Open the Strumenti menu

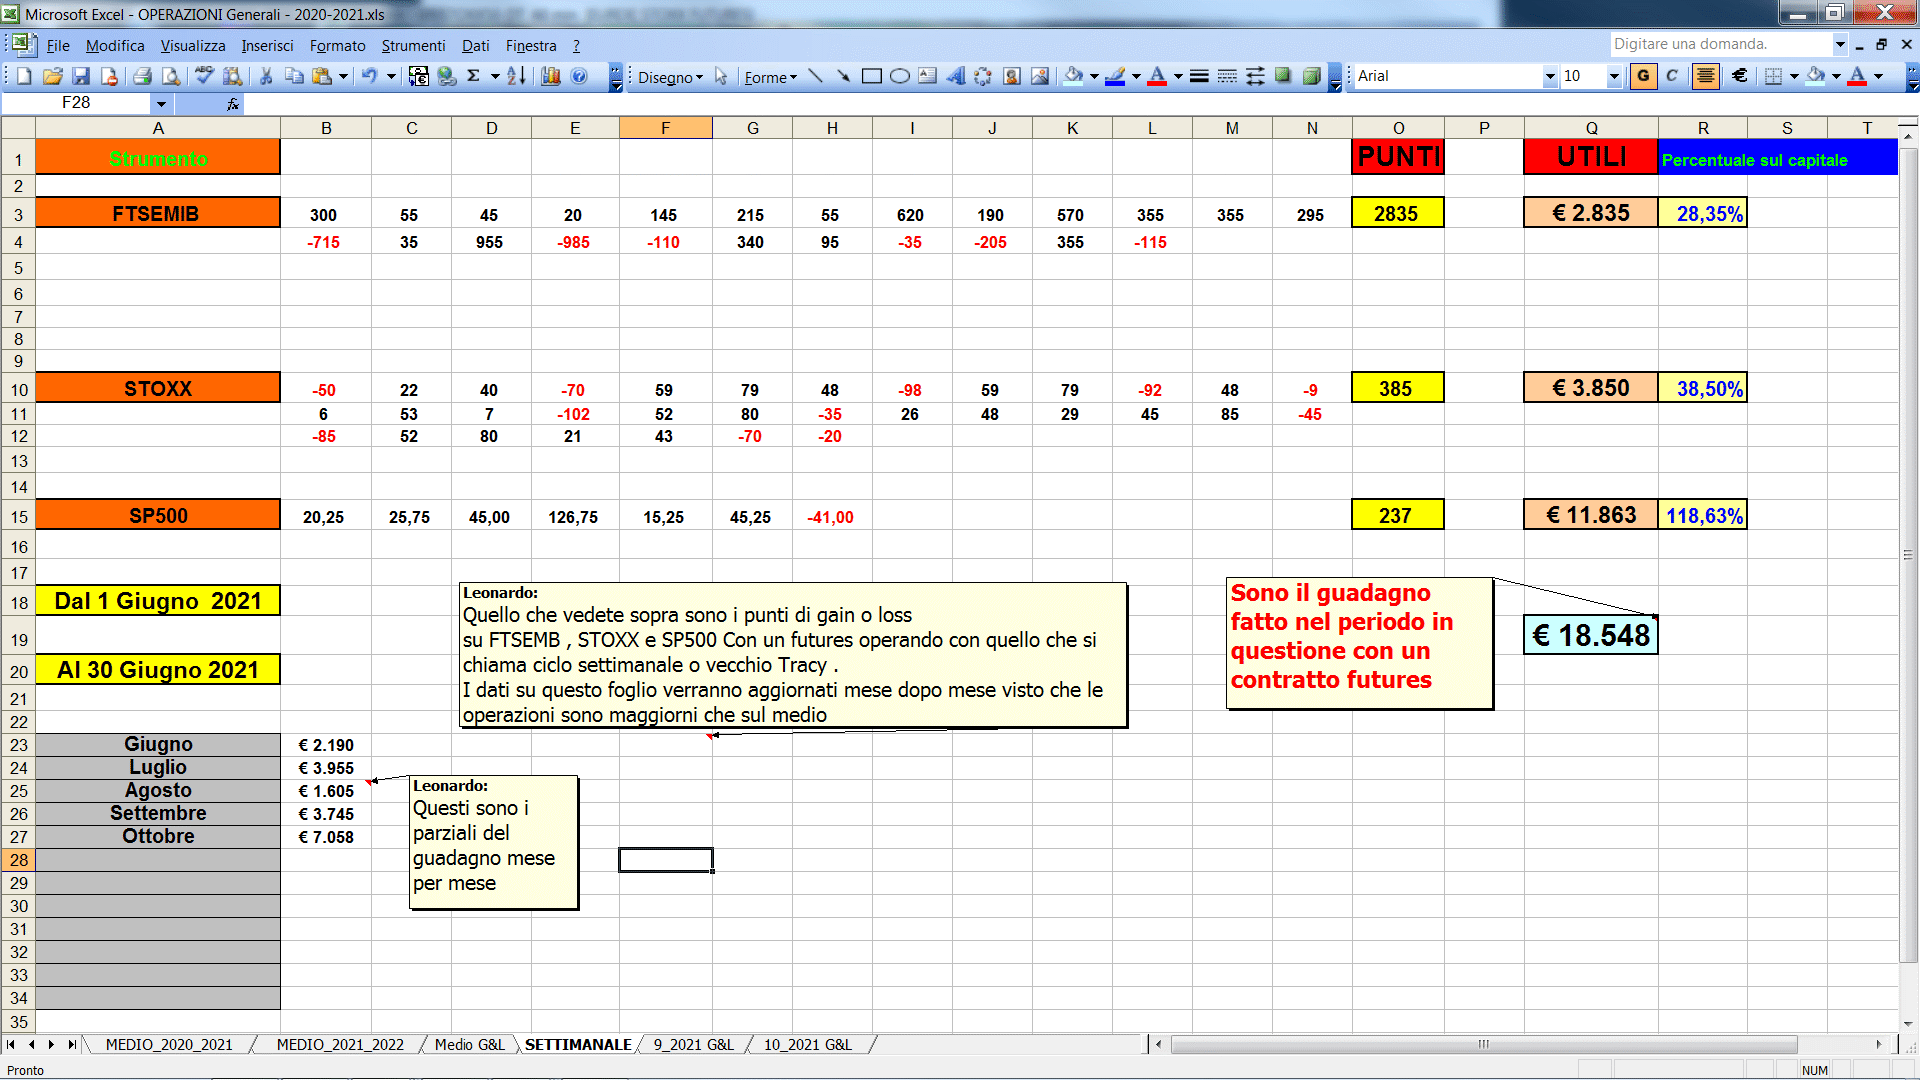click(413, 46)
